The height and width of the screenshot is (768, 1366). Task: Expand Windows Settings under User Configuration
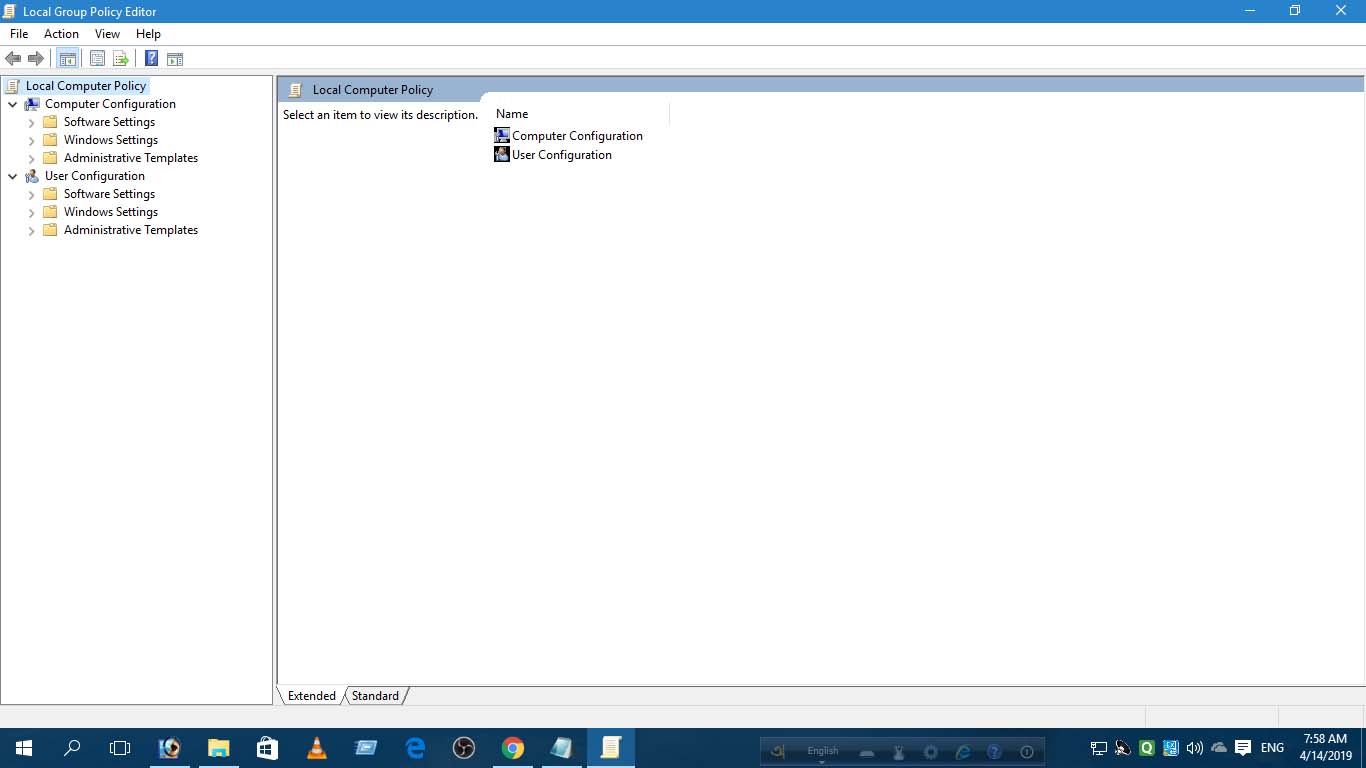(31, 212)
